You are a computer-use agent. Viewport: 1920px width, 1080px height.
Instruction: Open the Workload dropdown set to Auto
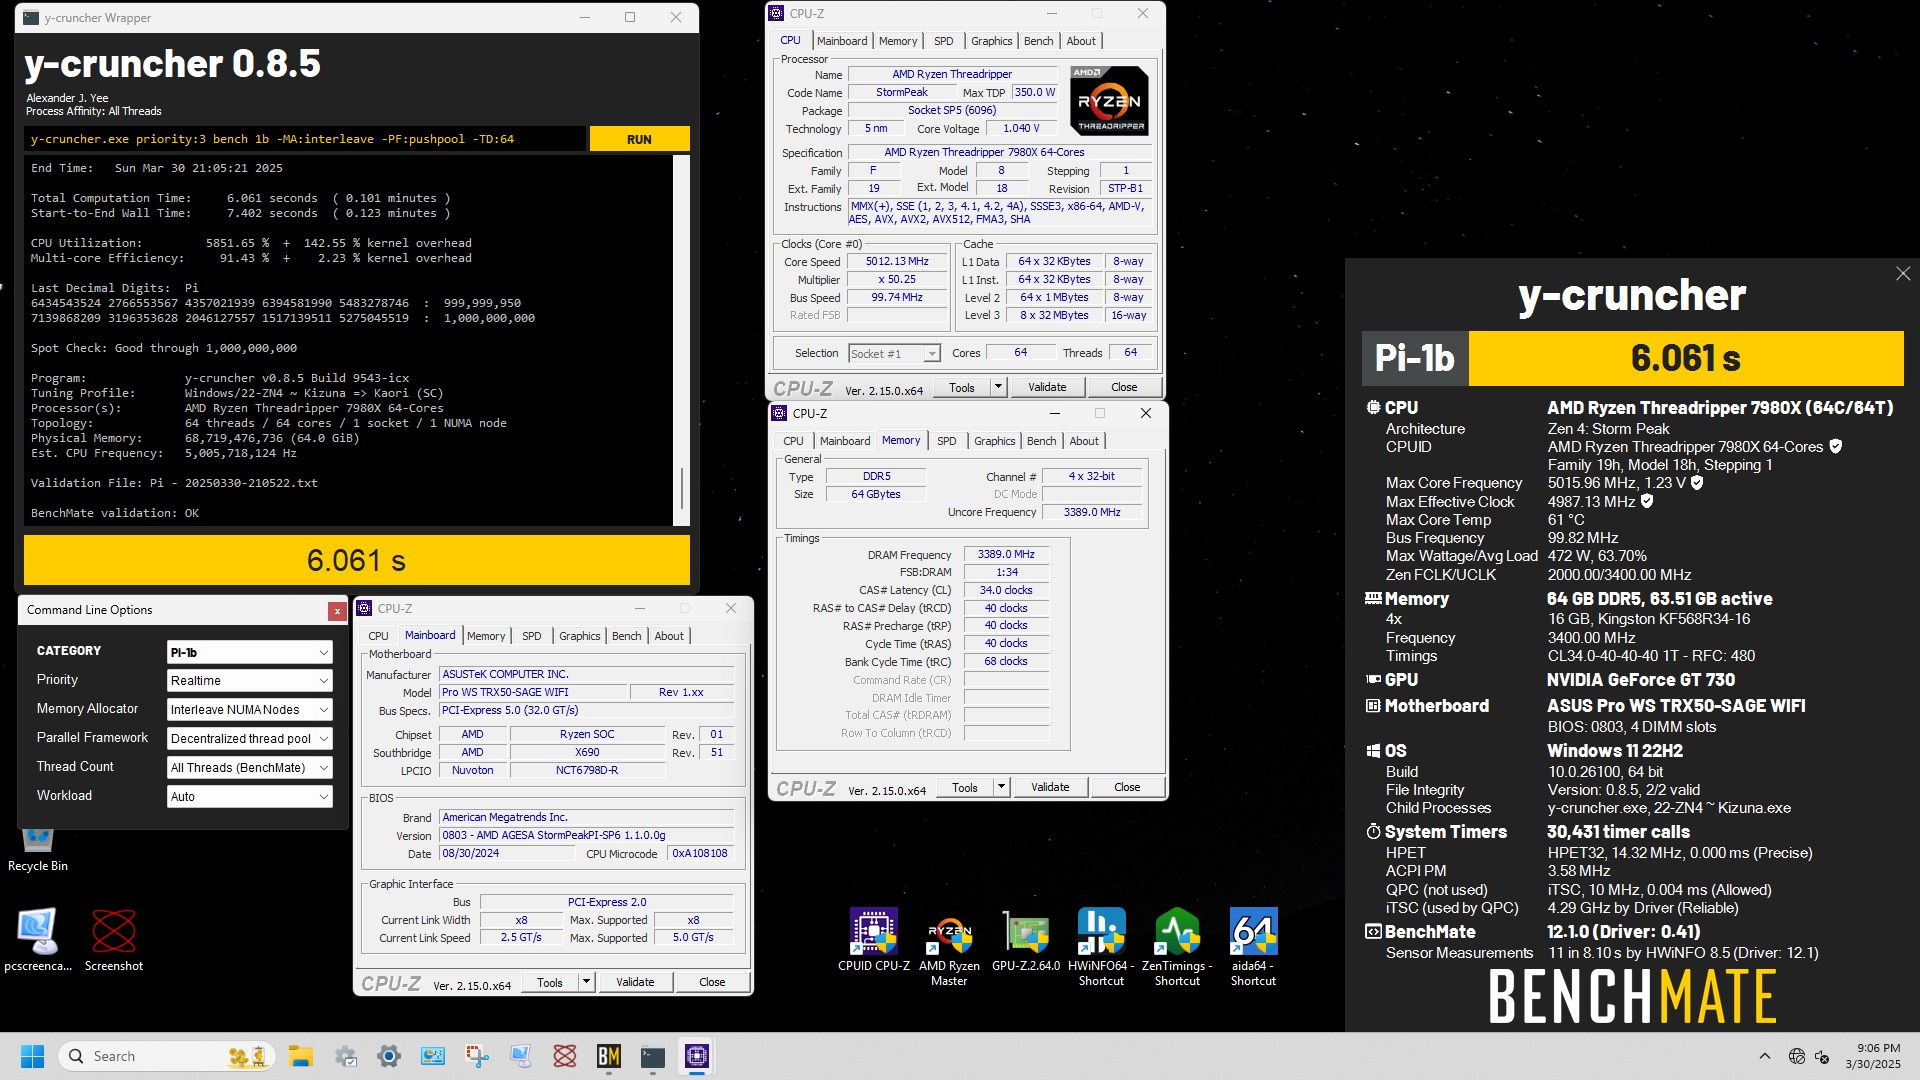(x=249, y=797)
